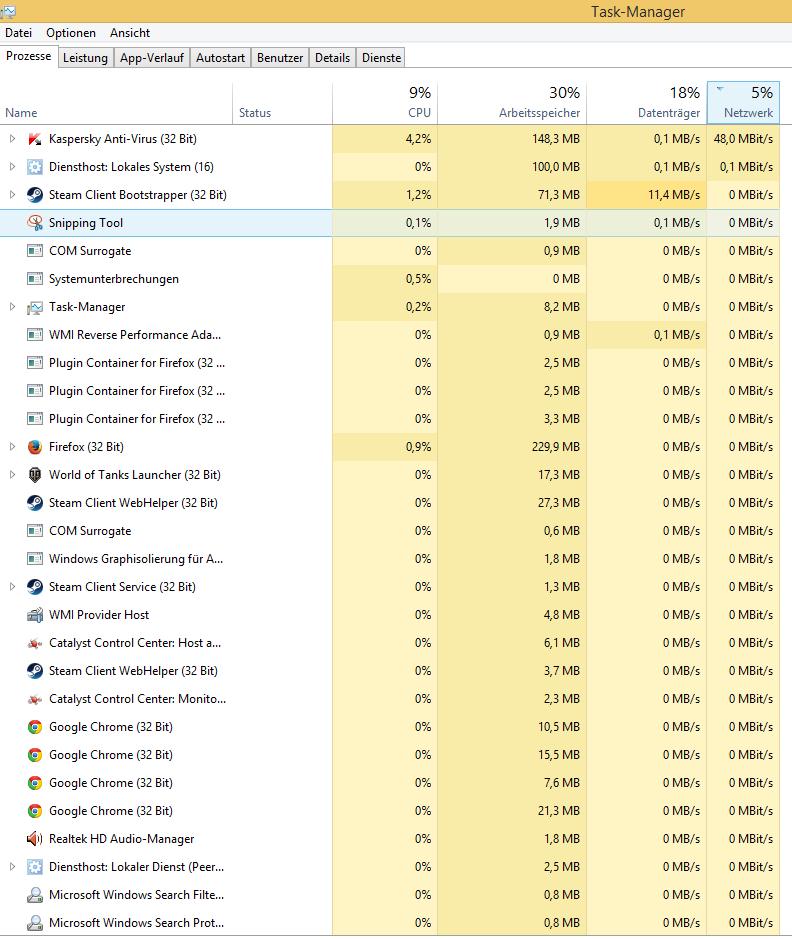Select the Systemunterbrechungen process name

[114, 279]
